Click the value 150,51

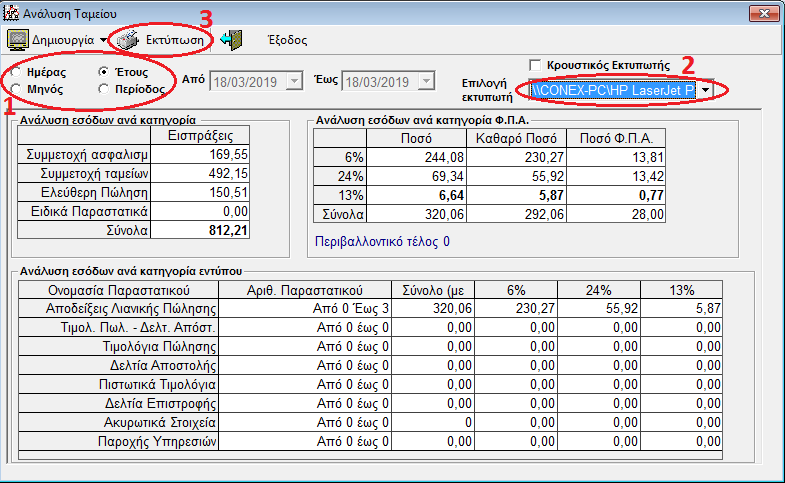coord(228,192)
